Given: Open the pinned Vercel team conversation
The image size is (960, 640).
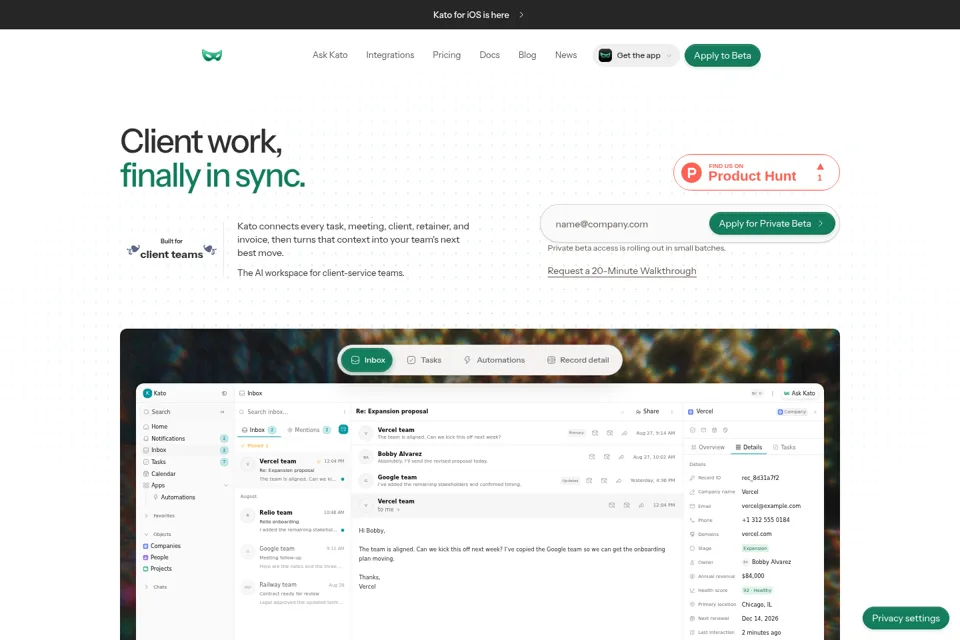Looking at the screenshot, I should point(293,470).
